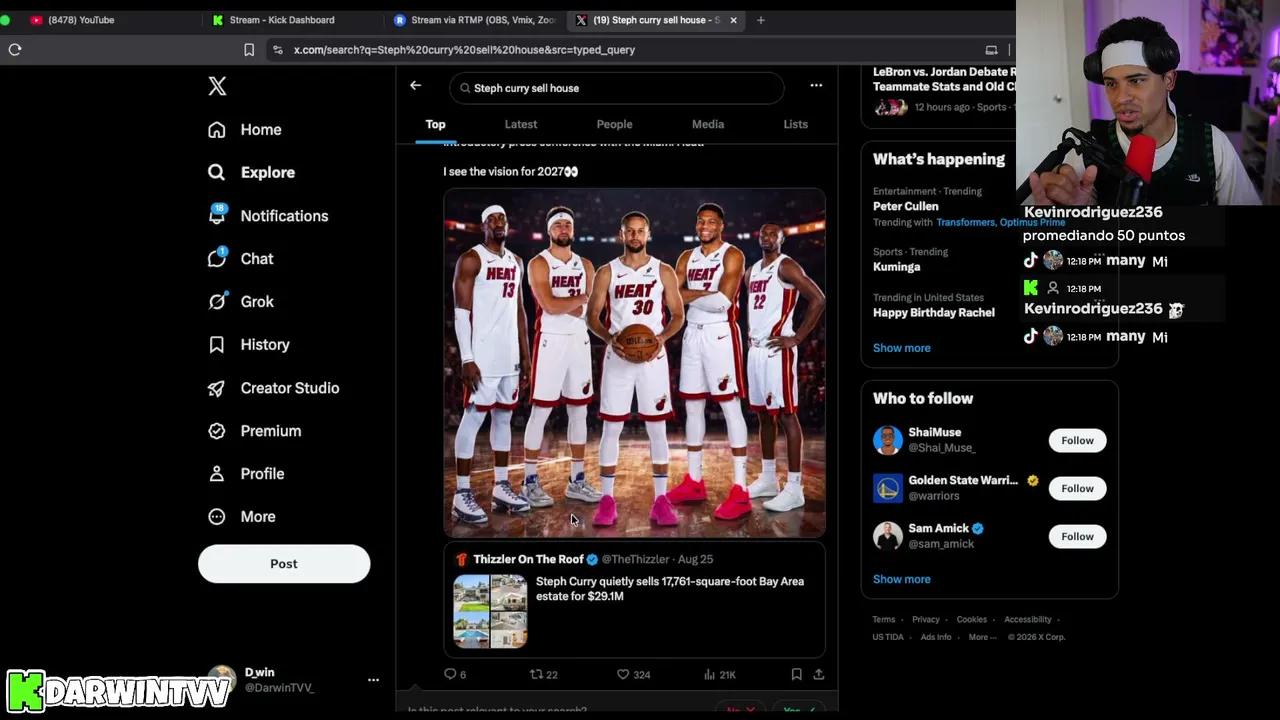This screenshot has width=1280, height=720.
Task: Open Steph Curry estate thumbnail
Action: [490, 611]
